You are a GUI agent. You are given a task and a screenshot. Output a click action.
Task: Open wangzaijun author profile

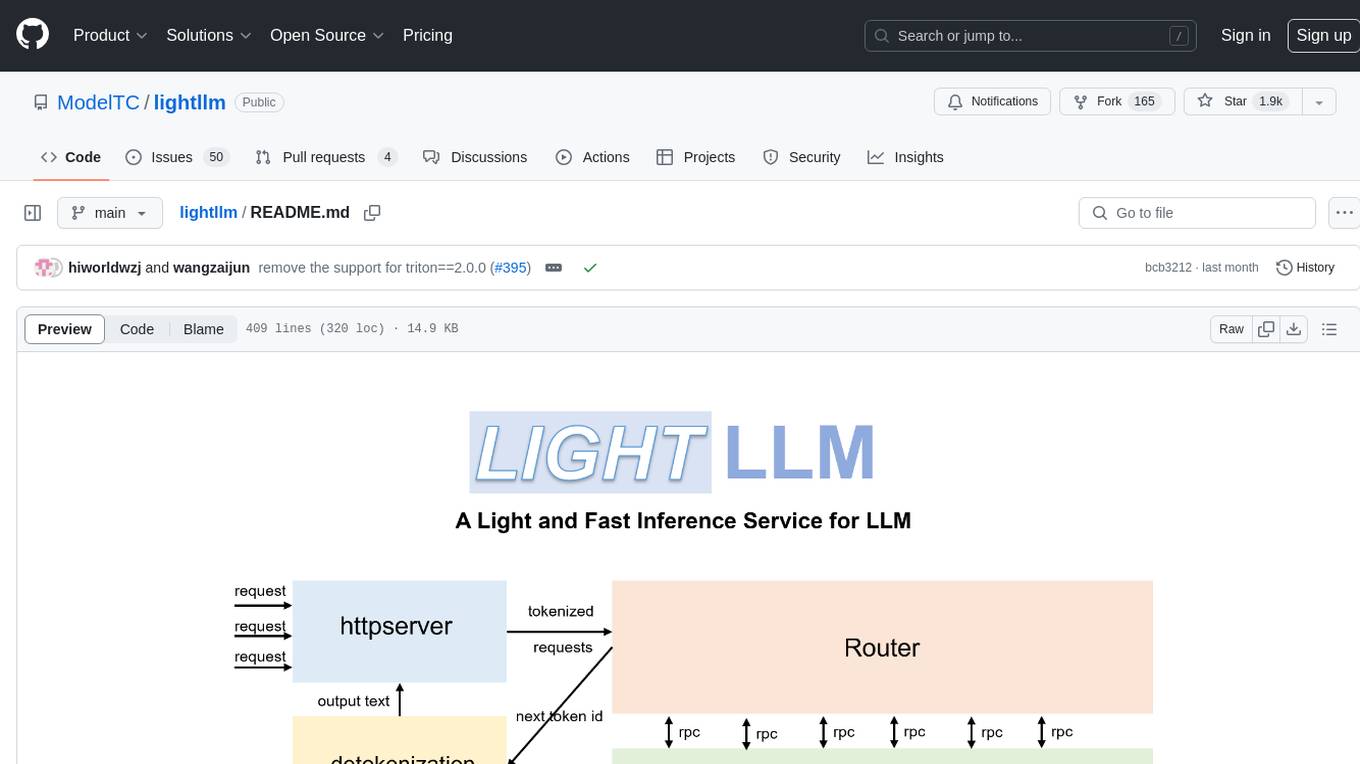click(211, 268)
